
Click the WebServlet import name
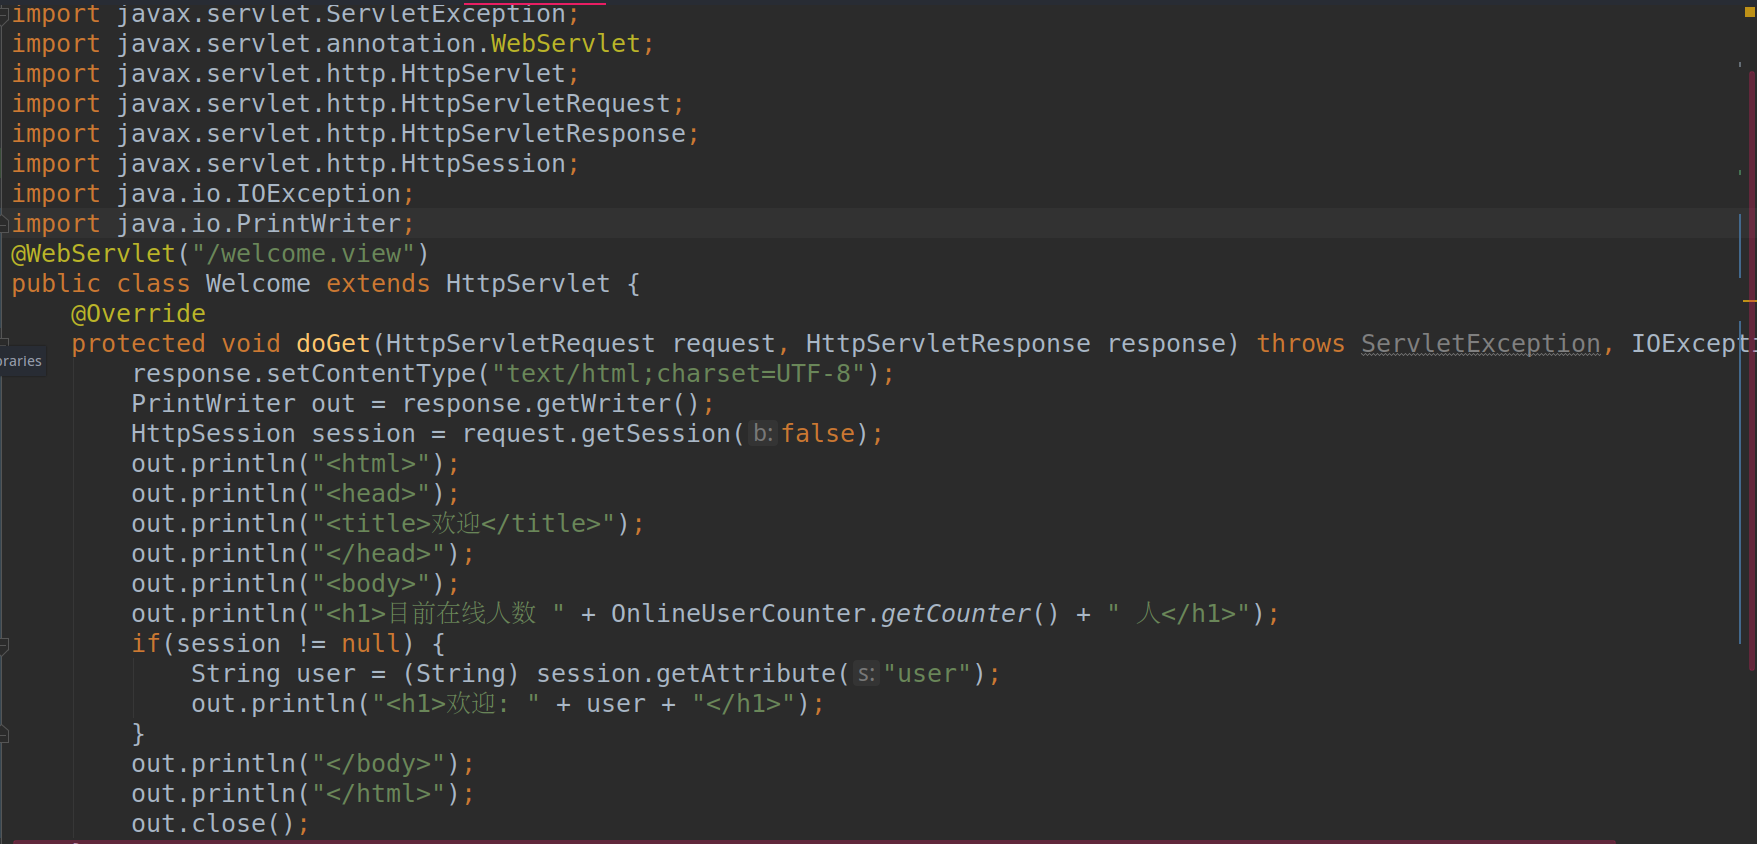pos(565,44)
